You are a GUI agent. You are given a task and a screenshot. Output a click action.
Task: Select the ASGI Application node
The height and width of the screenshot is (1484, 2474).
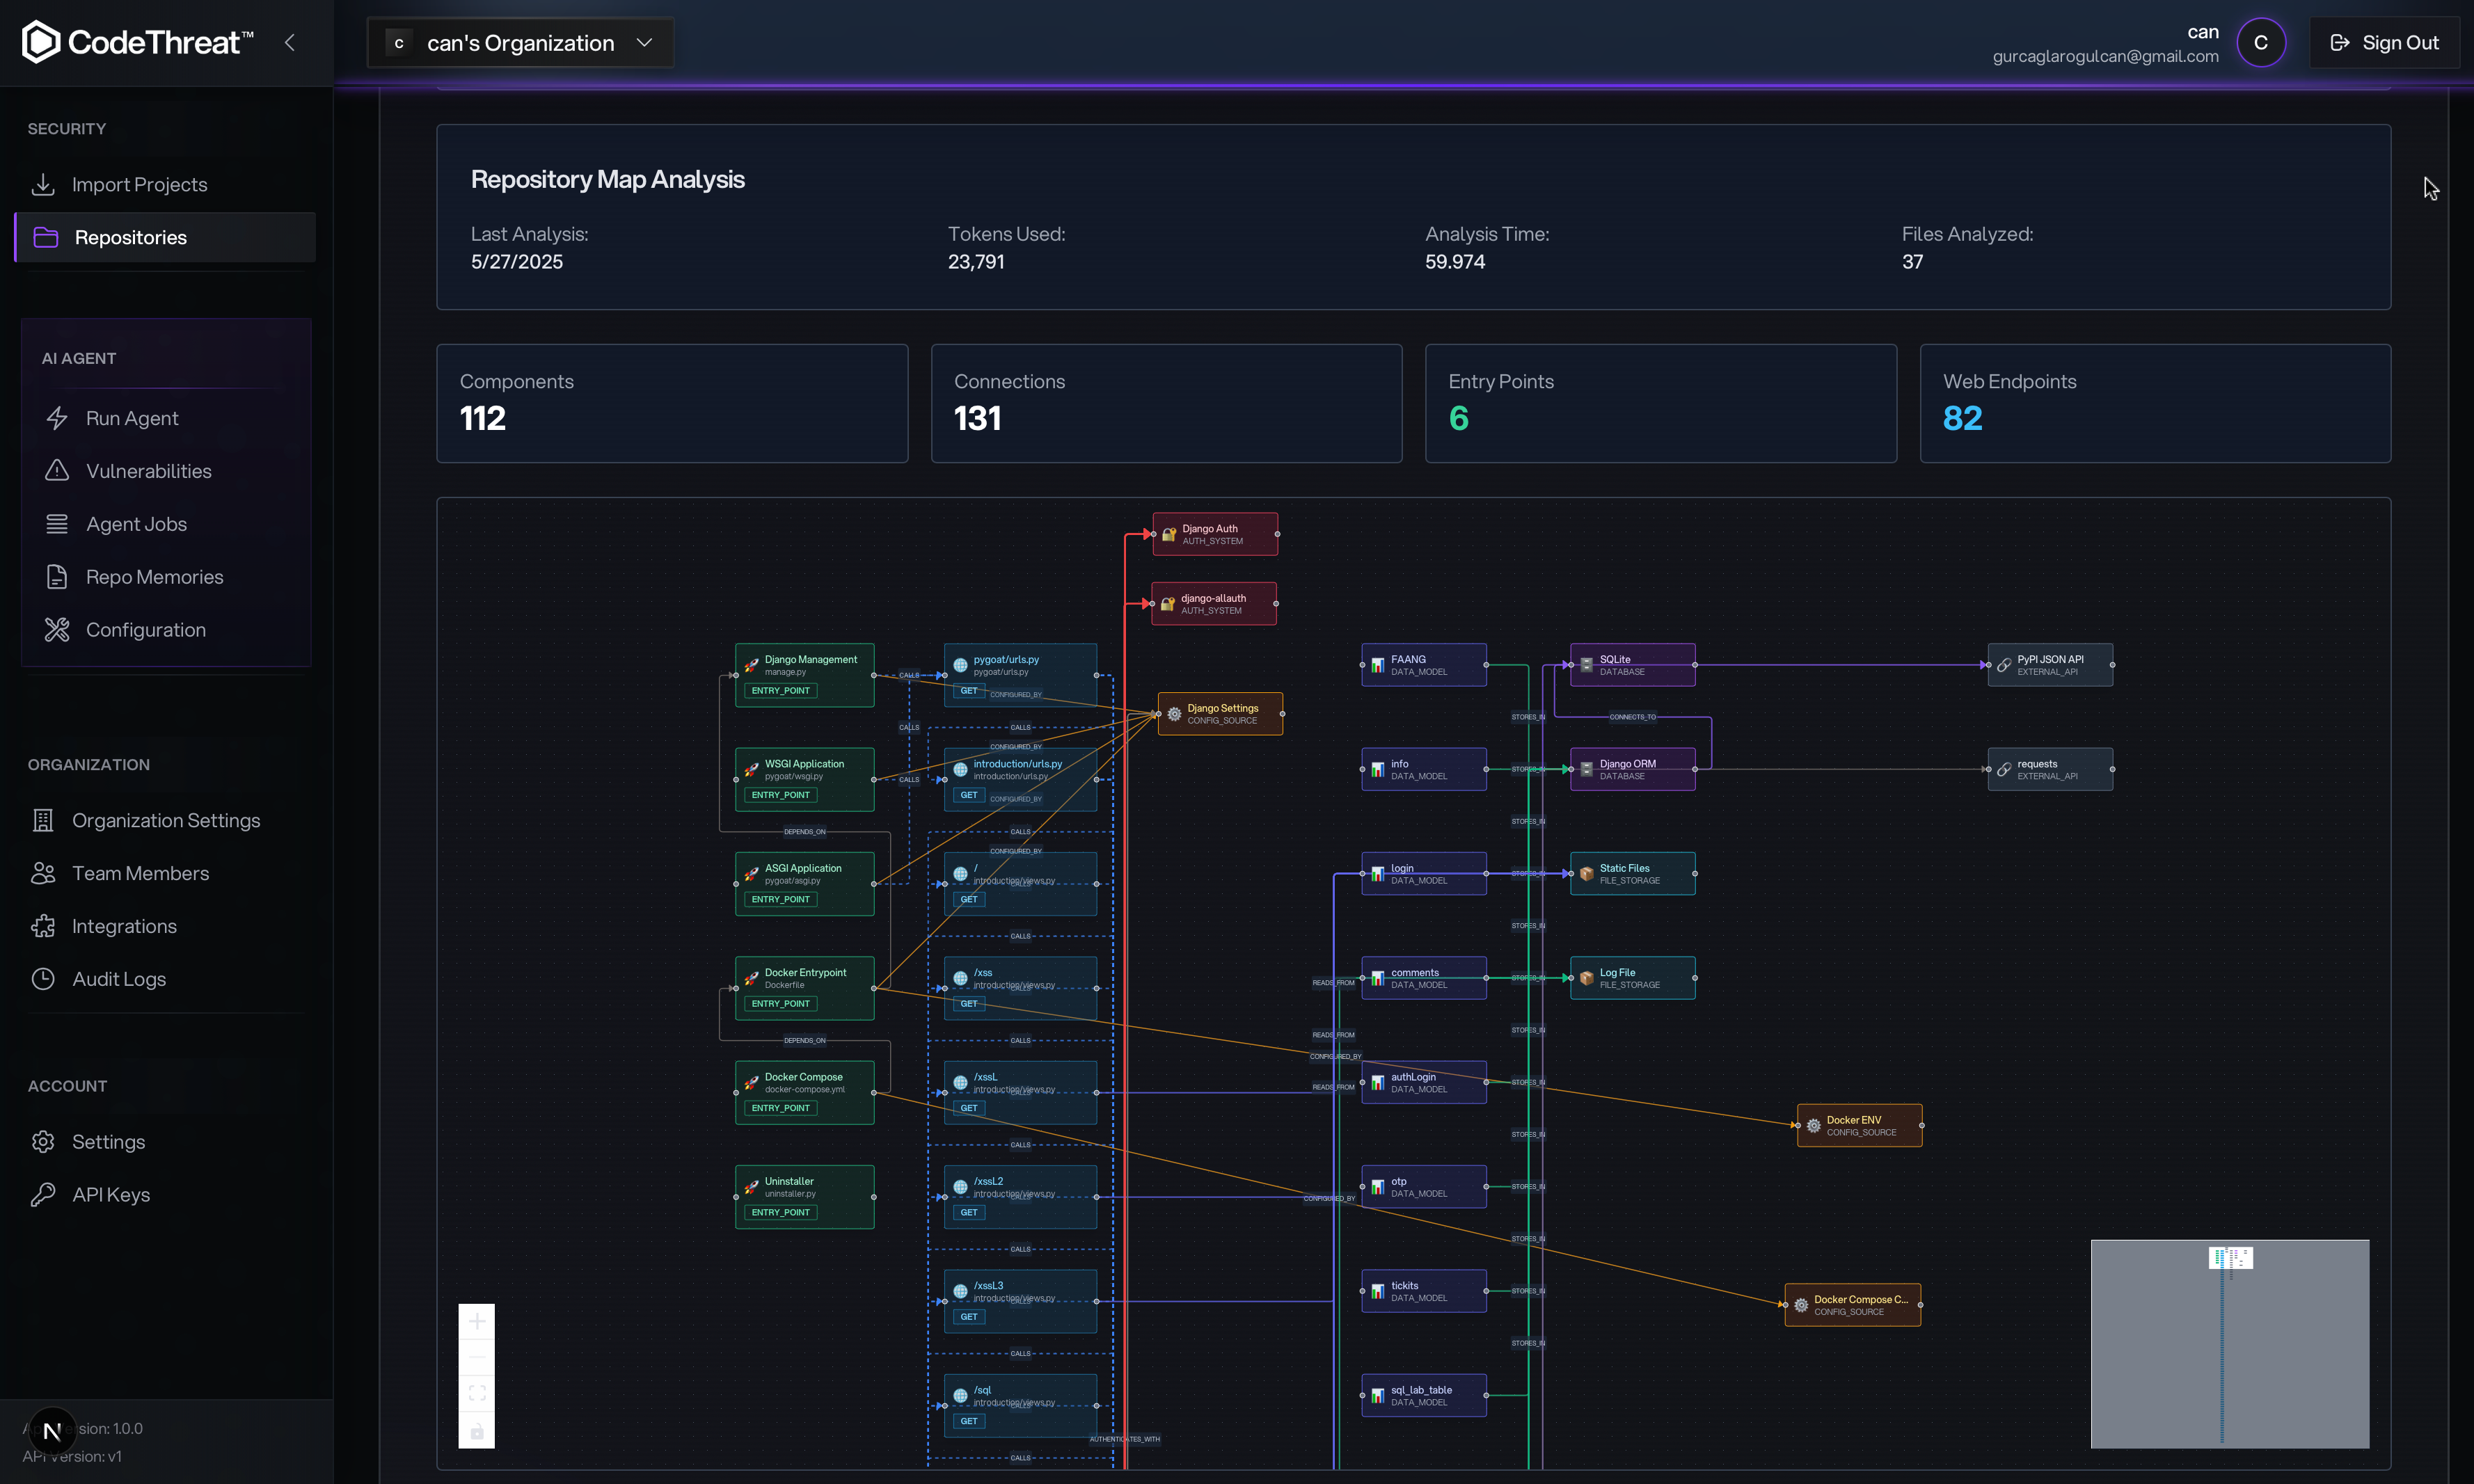[805, 884]
